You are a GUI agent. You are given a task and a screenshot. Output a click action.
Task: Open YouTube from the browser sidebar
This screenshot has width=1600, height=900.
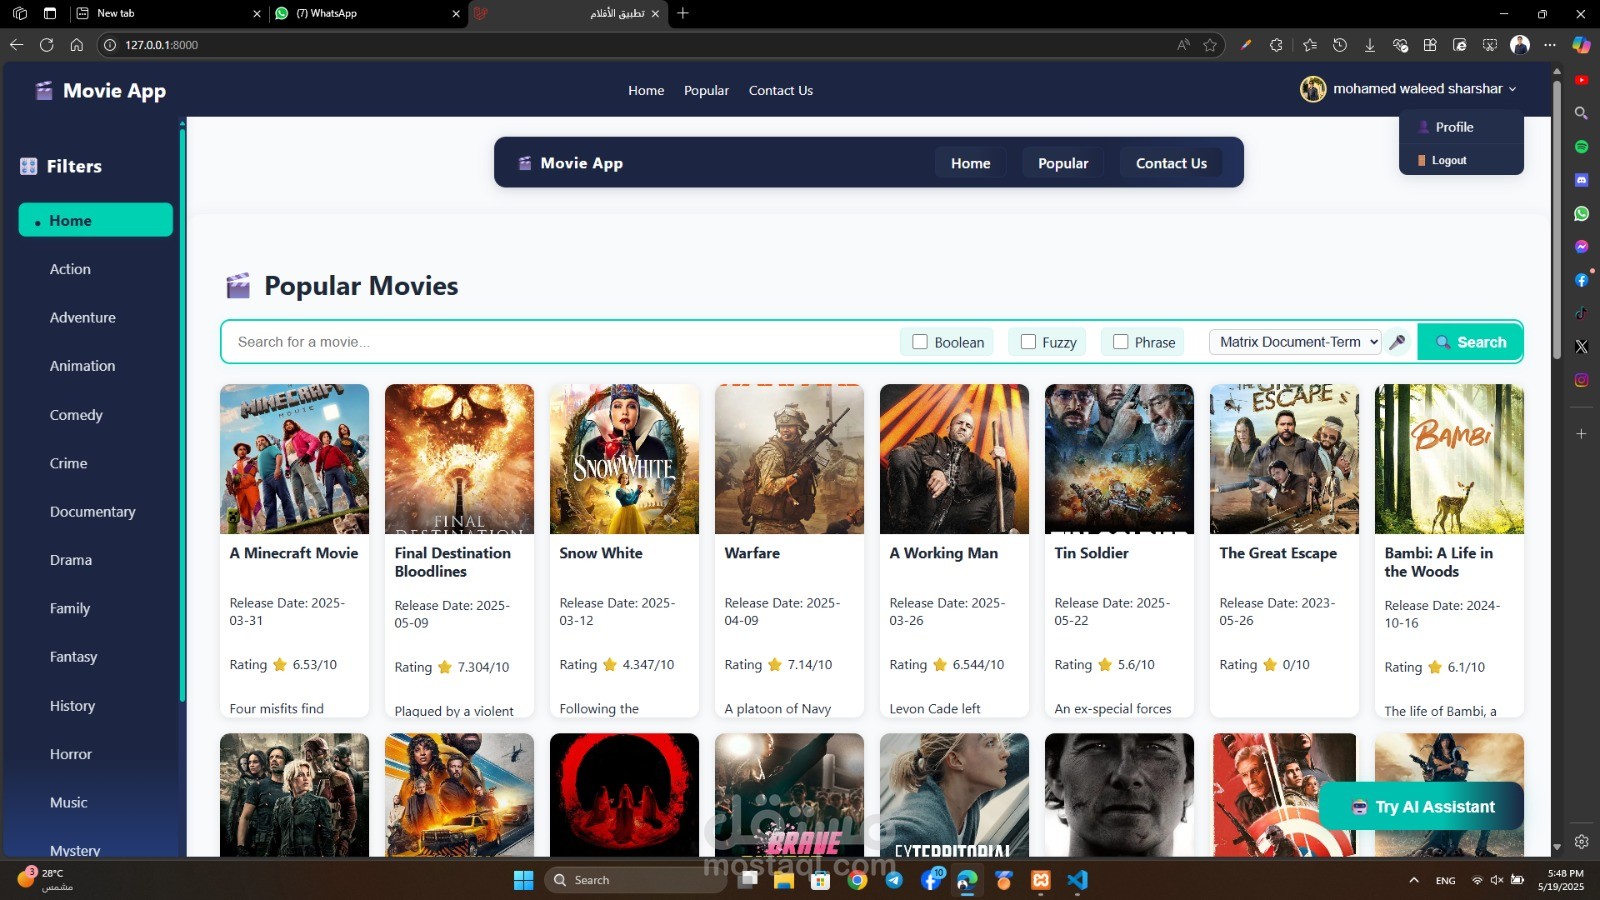point(1580,79)
